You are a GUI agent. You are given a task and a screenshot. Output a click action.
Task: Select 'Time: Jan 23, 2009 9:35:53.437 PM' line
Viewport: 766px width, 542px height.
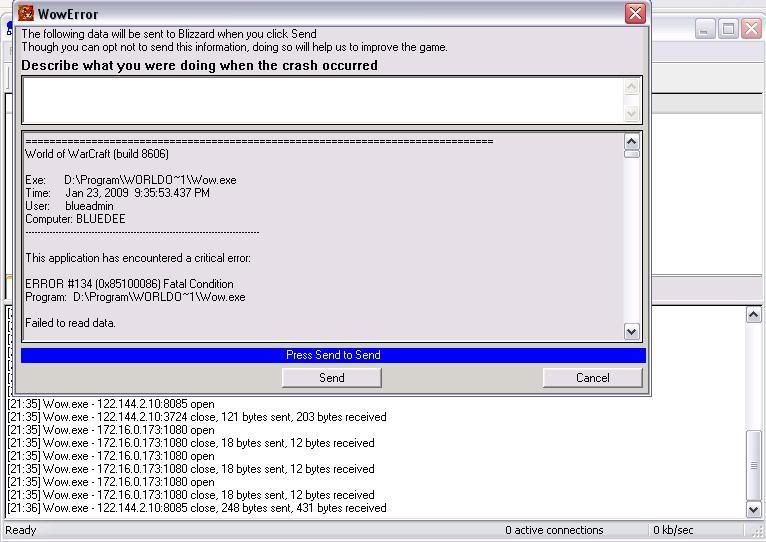click(x=117, y=193)
